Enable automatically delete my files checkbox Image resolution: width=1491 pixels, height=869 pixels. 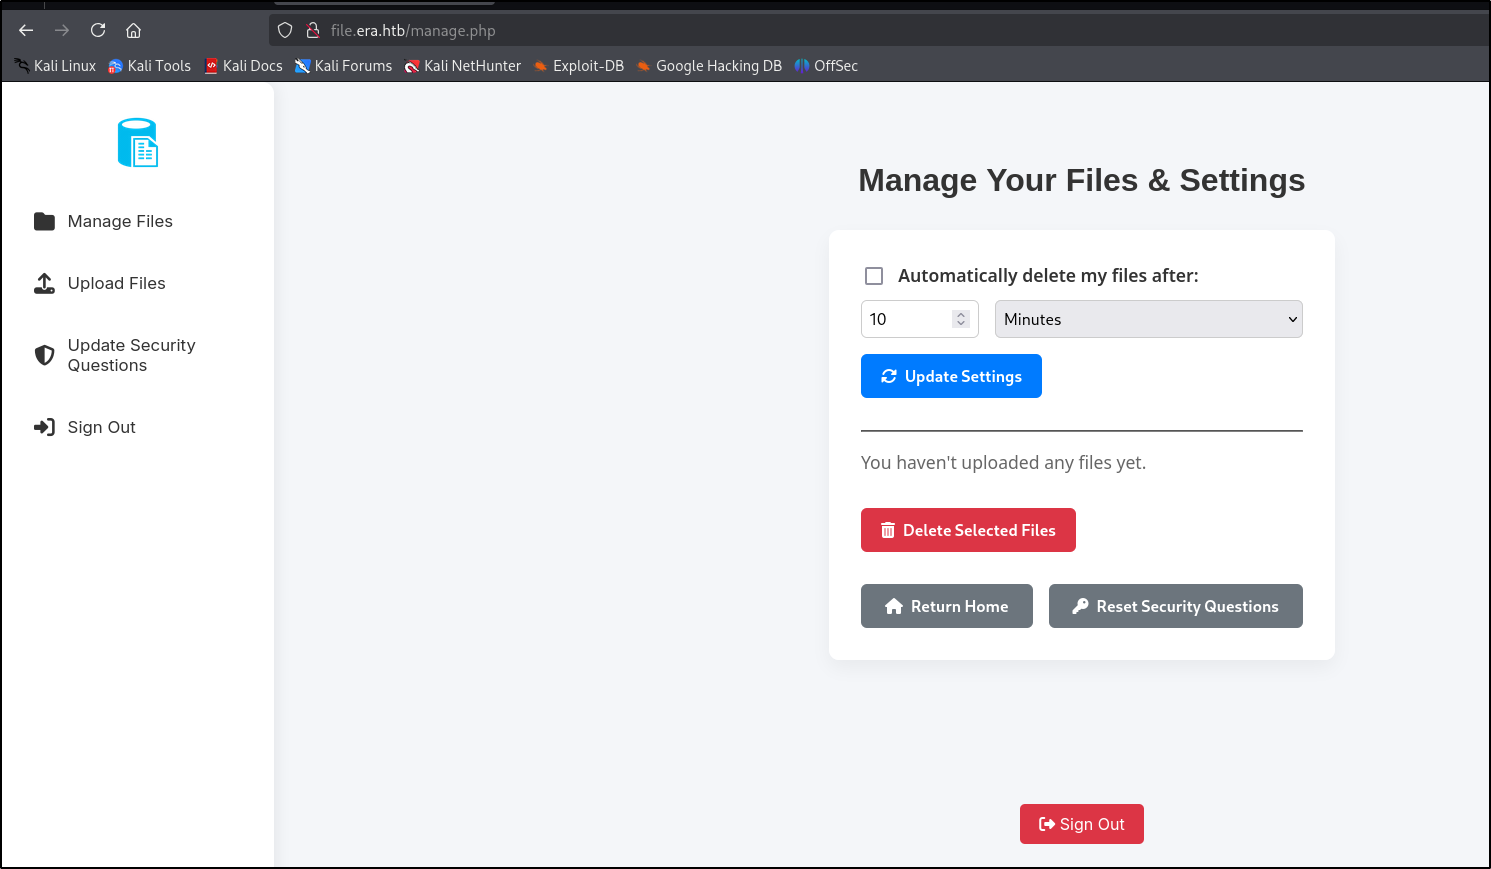coord(874,276)
